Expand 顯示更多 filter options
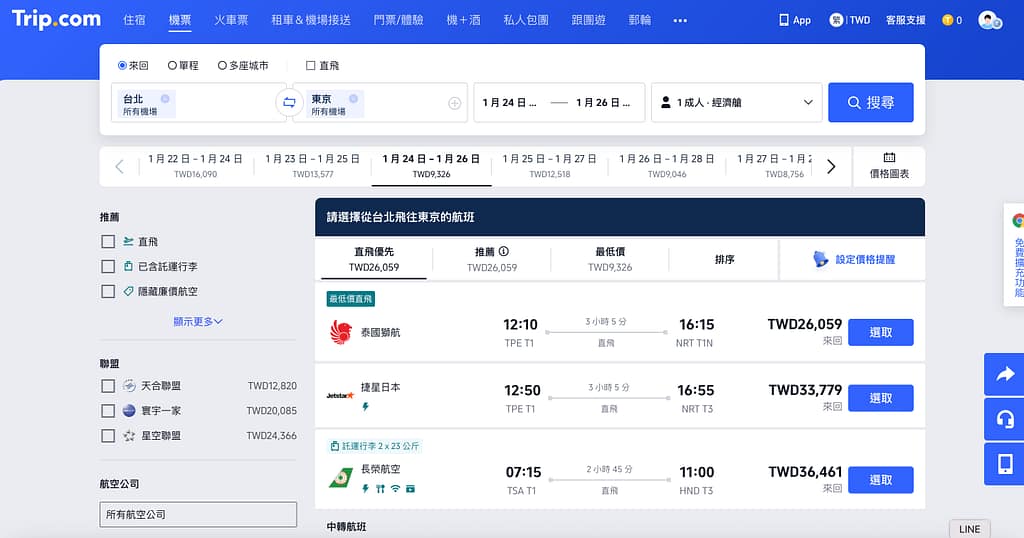The image size is (1024, 538). coord(198,321)
